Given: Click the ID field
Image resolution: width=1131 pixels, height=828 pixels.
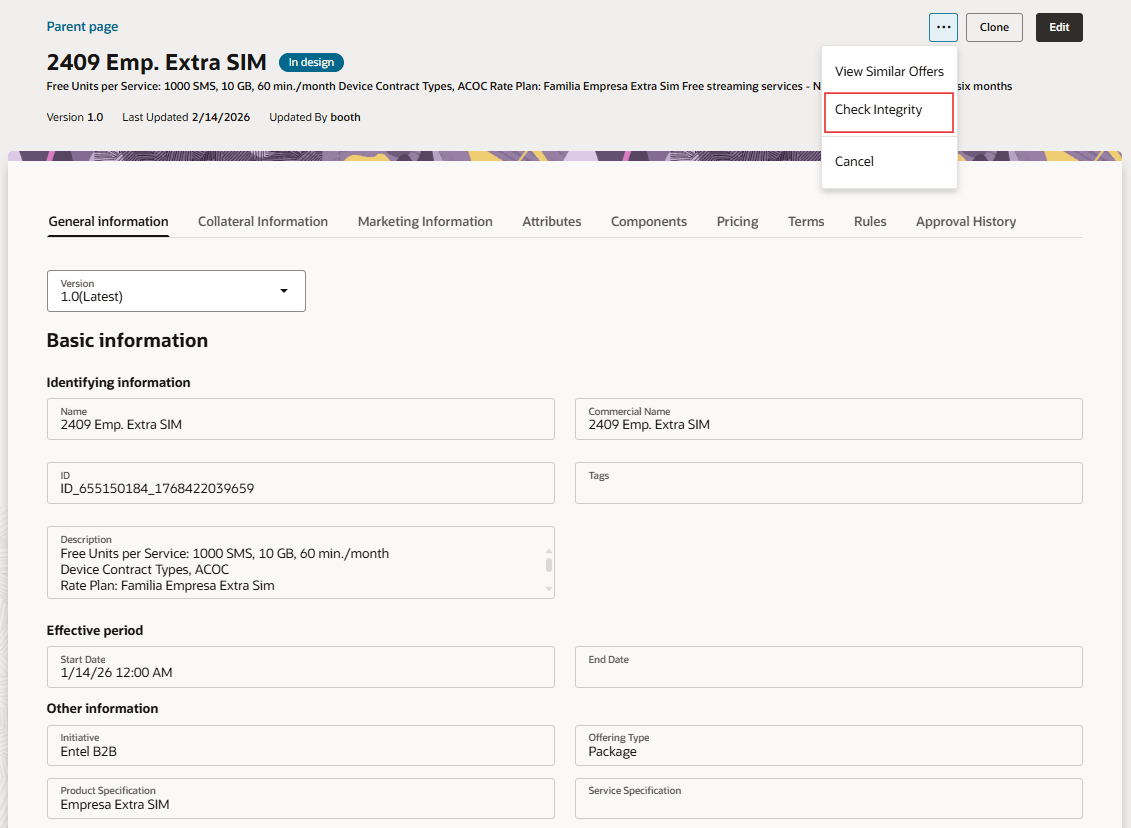Looking at the screenshot, I should (x=301, y=483).
